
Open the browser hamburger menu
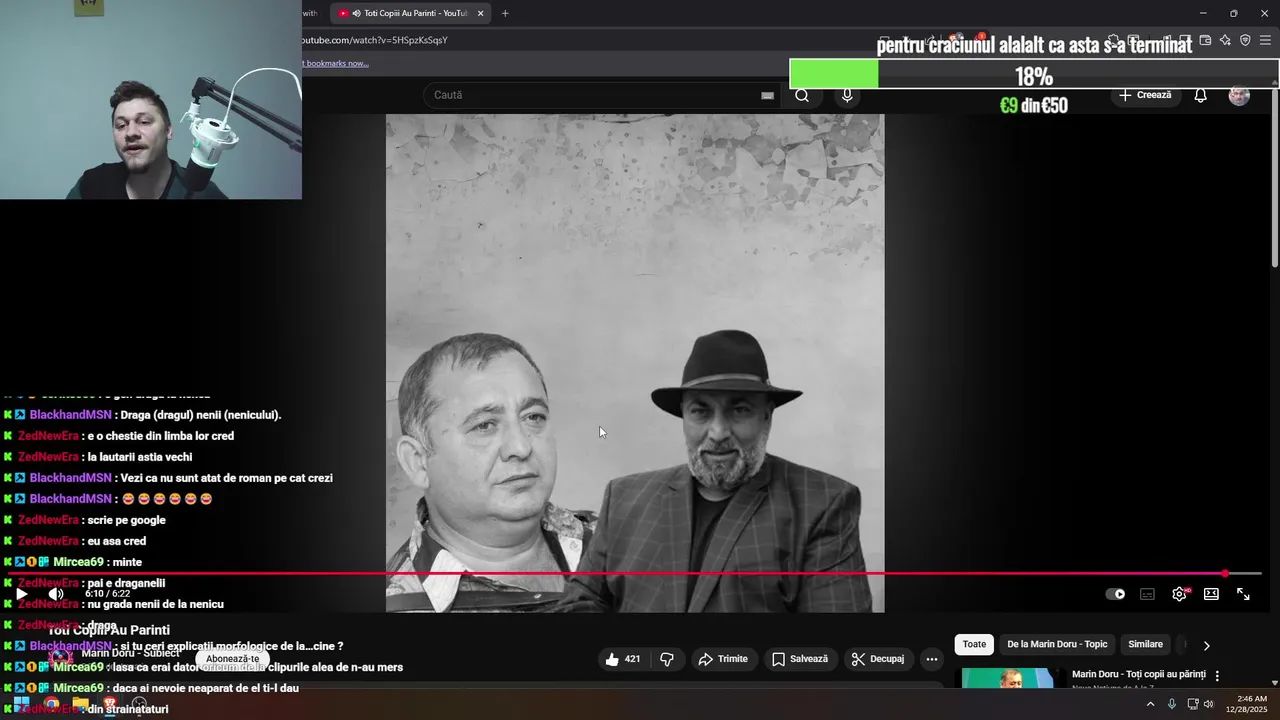(1265, 40)
